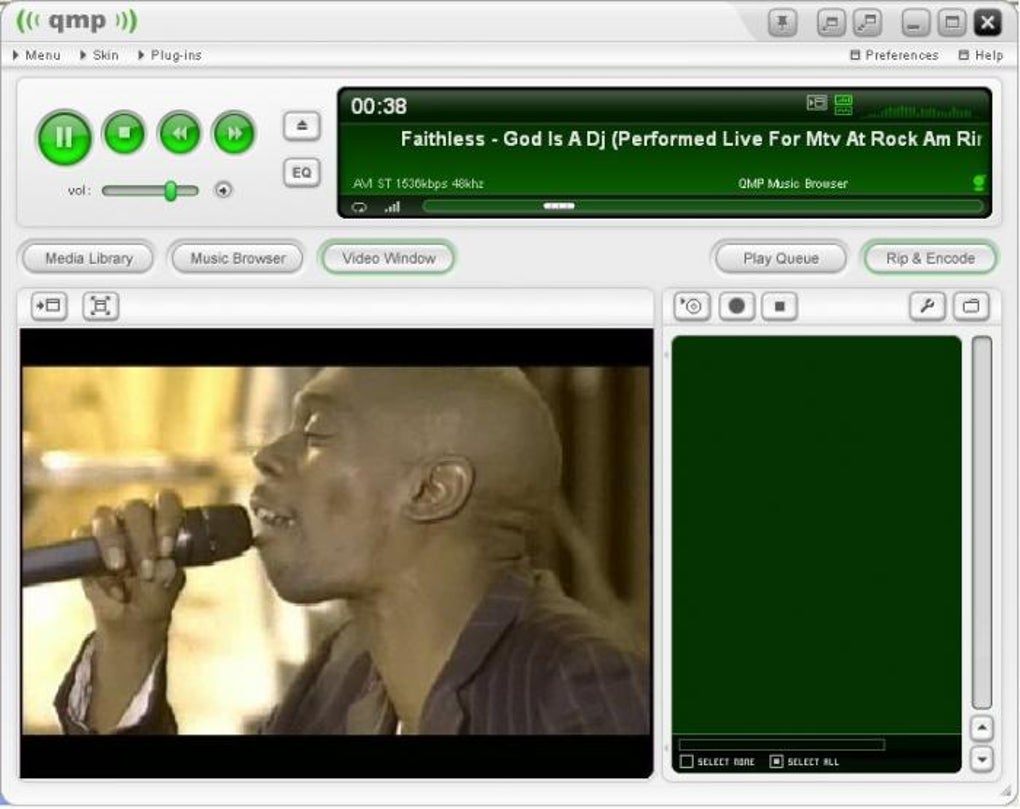This screenshot has height=809, width=1020.
Task: Click the seek bar position marker
Action: [x=559, y=206]
